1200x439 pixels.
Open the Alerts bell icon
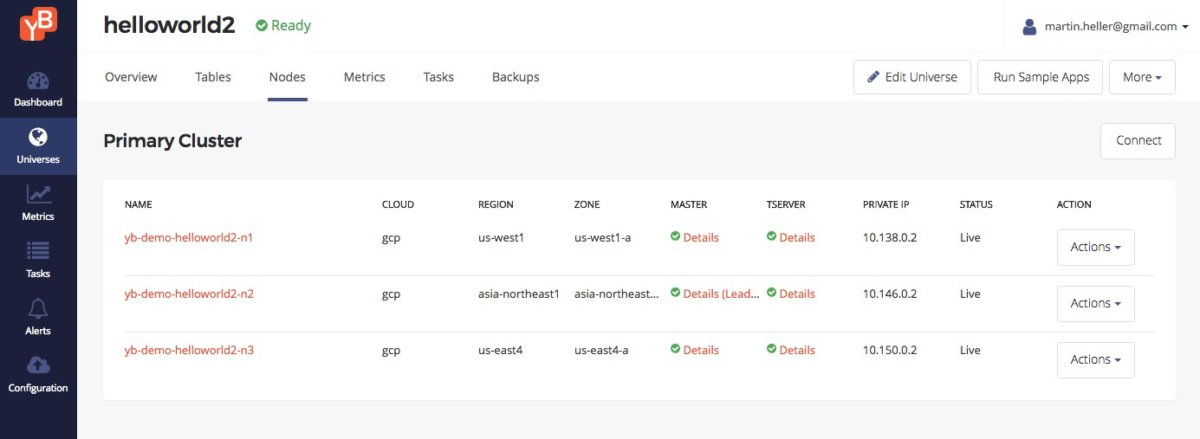pyautogui.click(x=38, y=308)
